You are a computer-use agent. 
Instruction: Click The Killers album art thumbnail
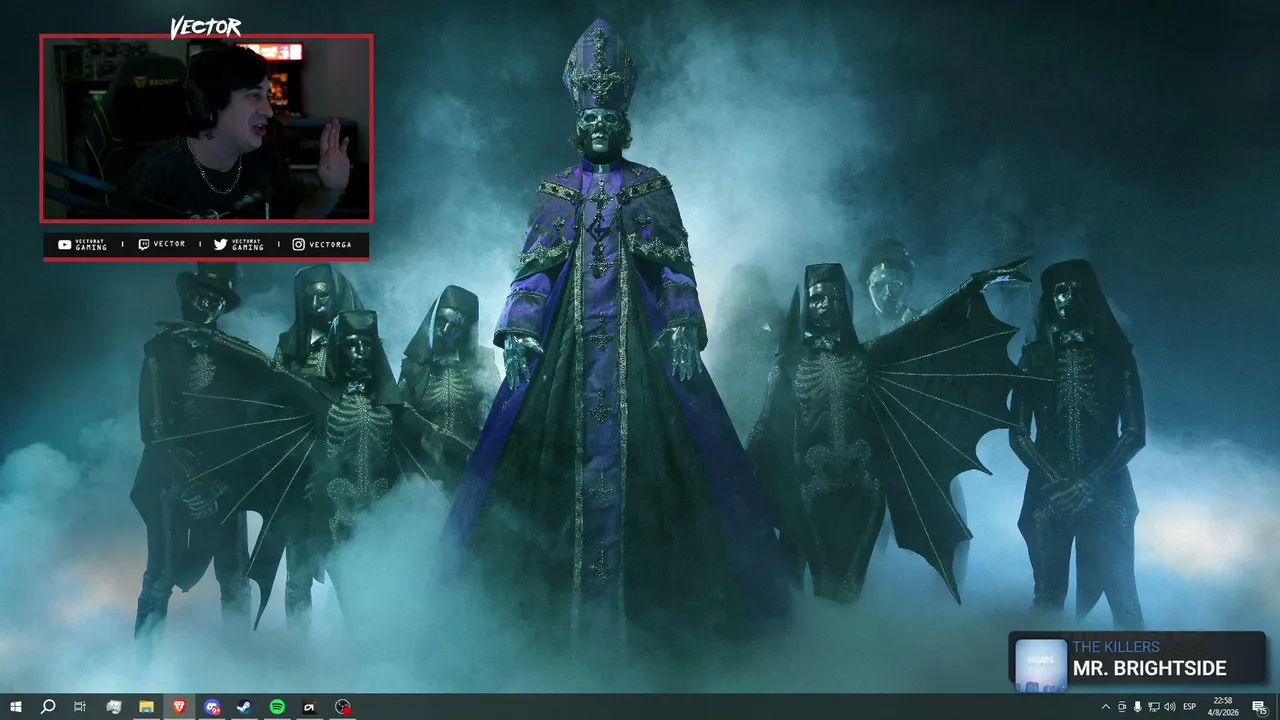click(1041, 664)
